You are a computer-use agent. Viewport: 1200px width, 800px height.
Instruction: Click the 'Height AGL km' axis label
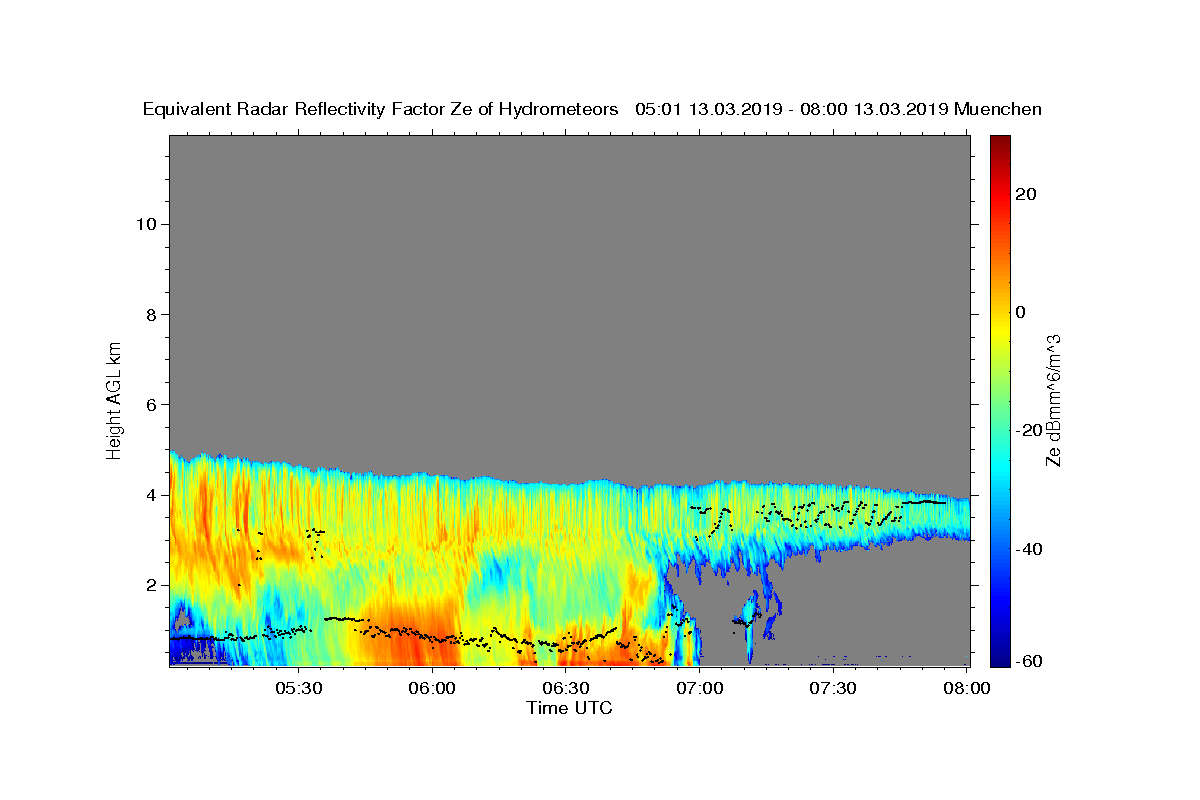(x=114, y=399)
